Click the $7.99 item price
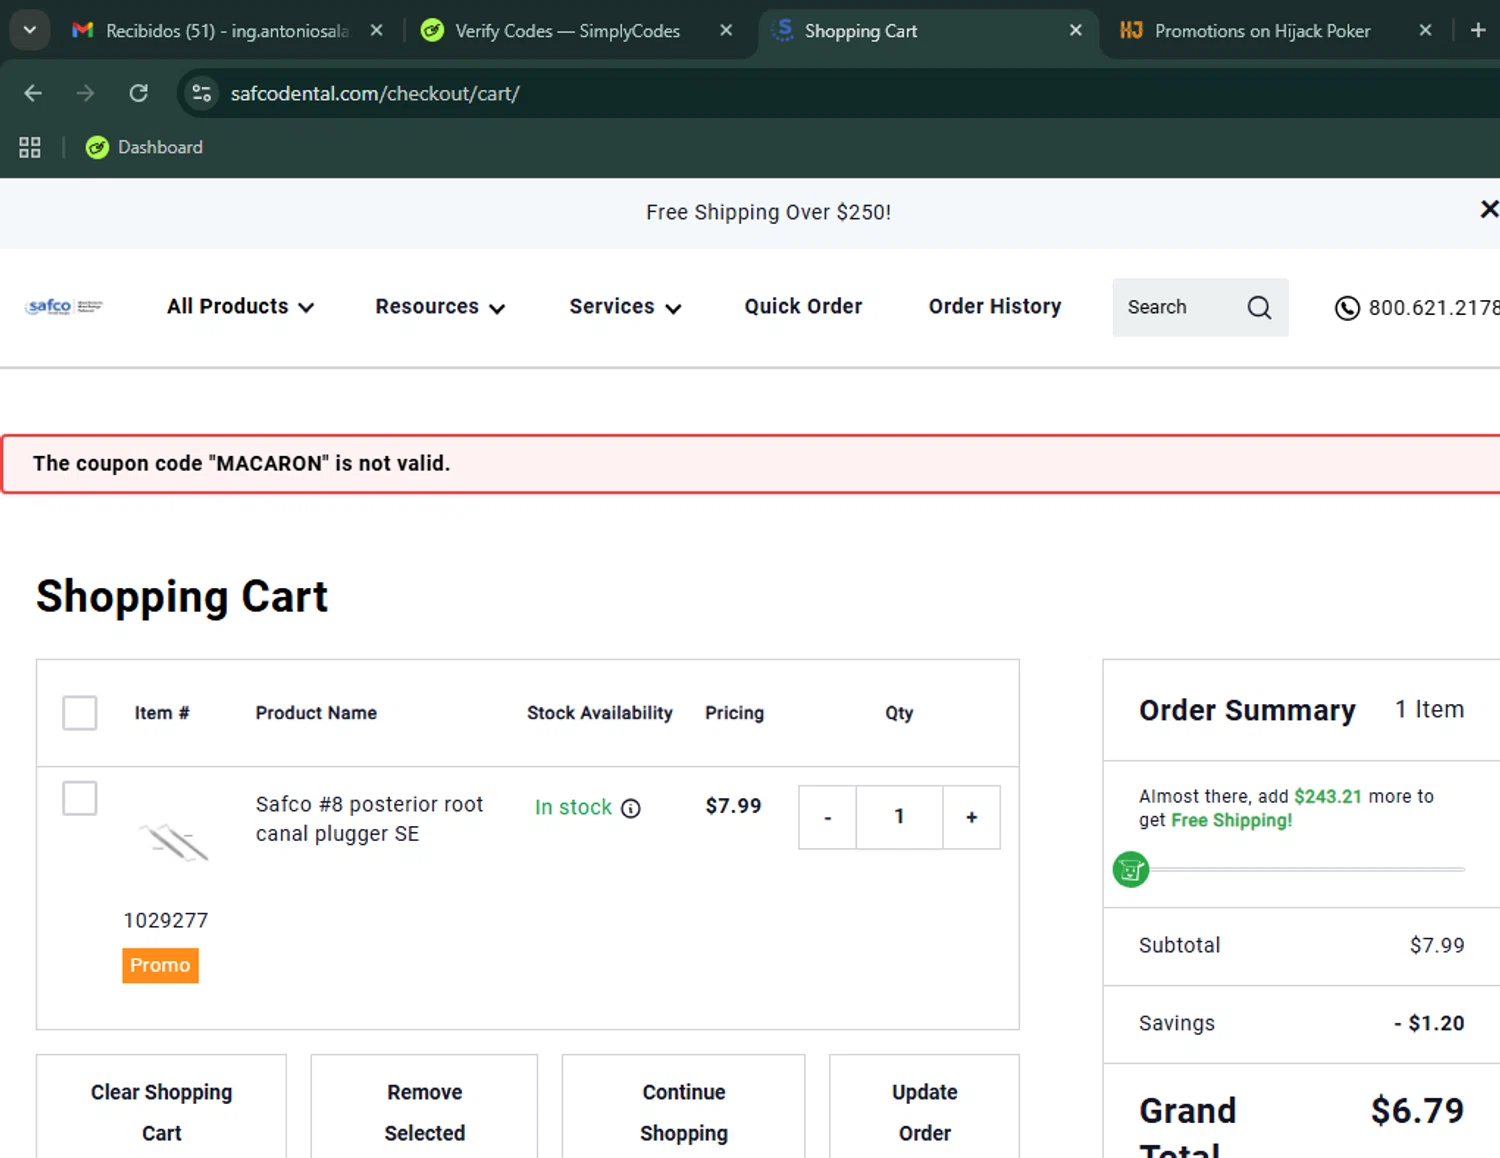 (x=733, y=806)
